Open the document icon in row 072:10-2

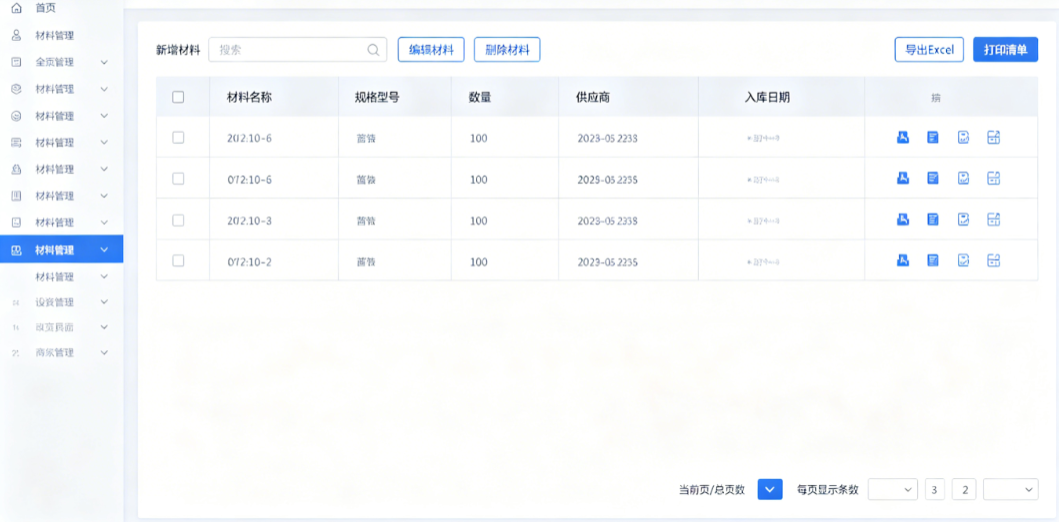click(x=933, y=260)
